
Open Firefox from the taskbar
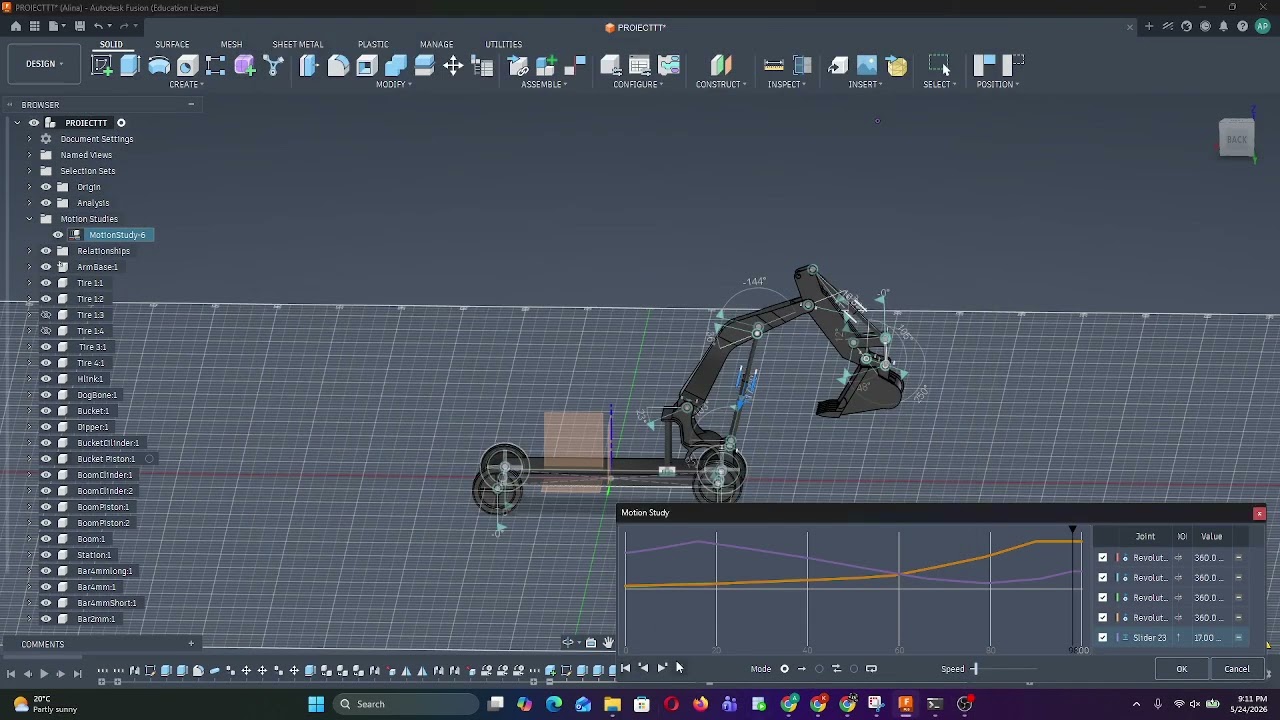point(700,704)
